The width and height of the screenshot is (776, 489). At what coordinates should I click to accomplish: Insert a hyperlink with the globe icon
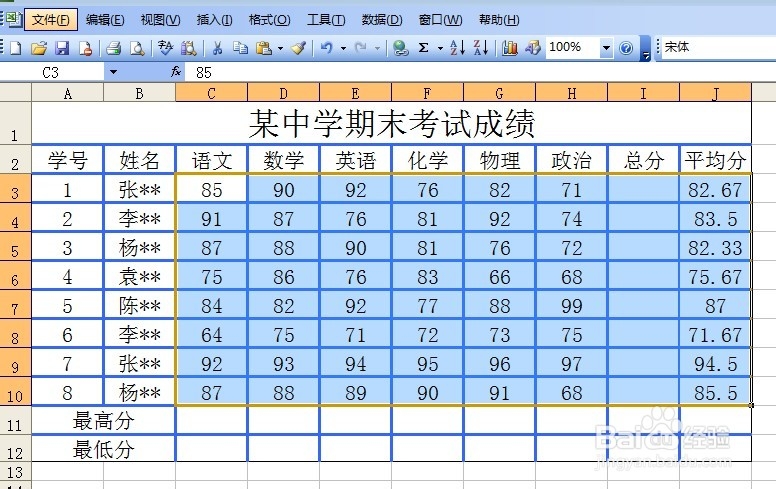[x=400, y=48]
